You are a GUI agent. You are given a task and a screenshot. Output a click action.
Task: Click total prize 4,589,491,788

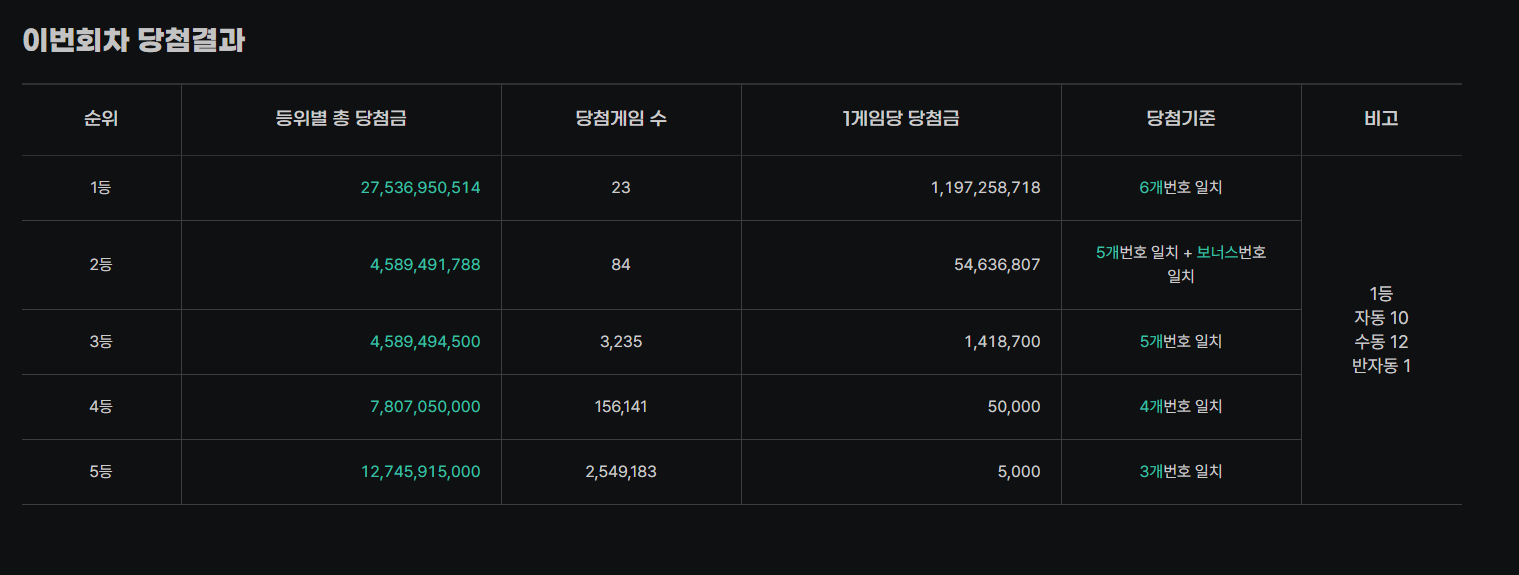coord(425,265)
